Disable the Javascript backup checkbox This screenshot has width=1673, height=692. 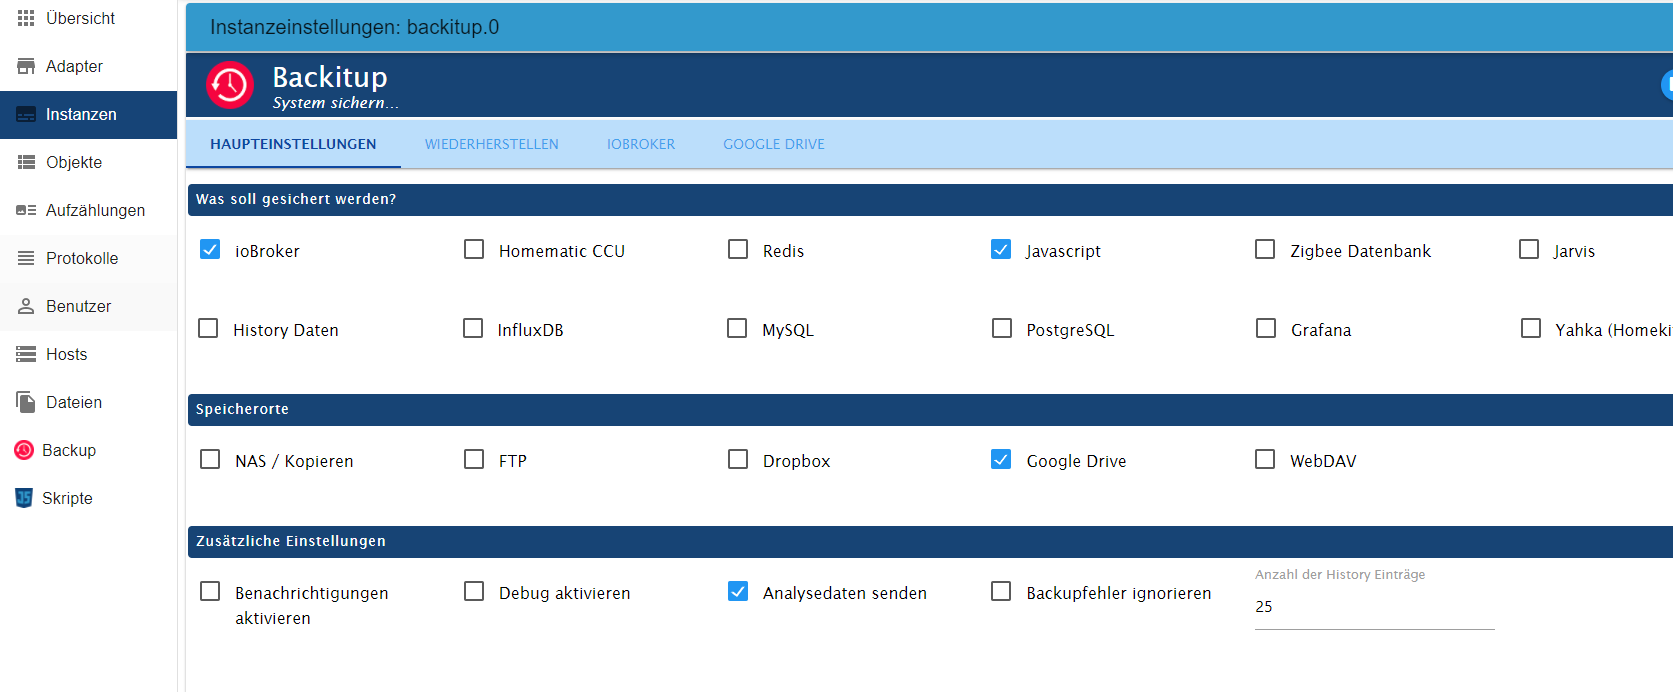(x=1001, y=249)
